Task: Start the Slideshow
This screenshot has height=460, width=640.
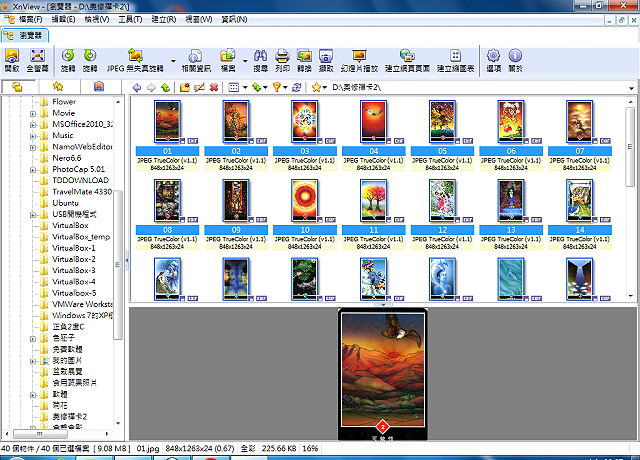Action: click(359, 60)
